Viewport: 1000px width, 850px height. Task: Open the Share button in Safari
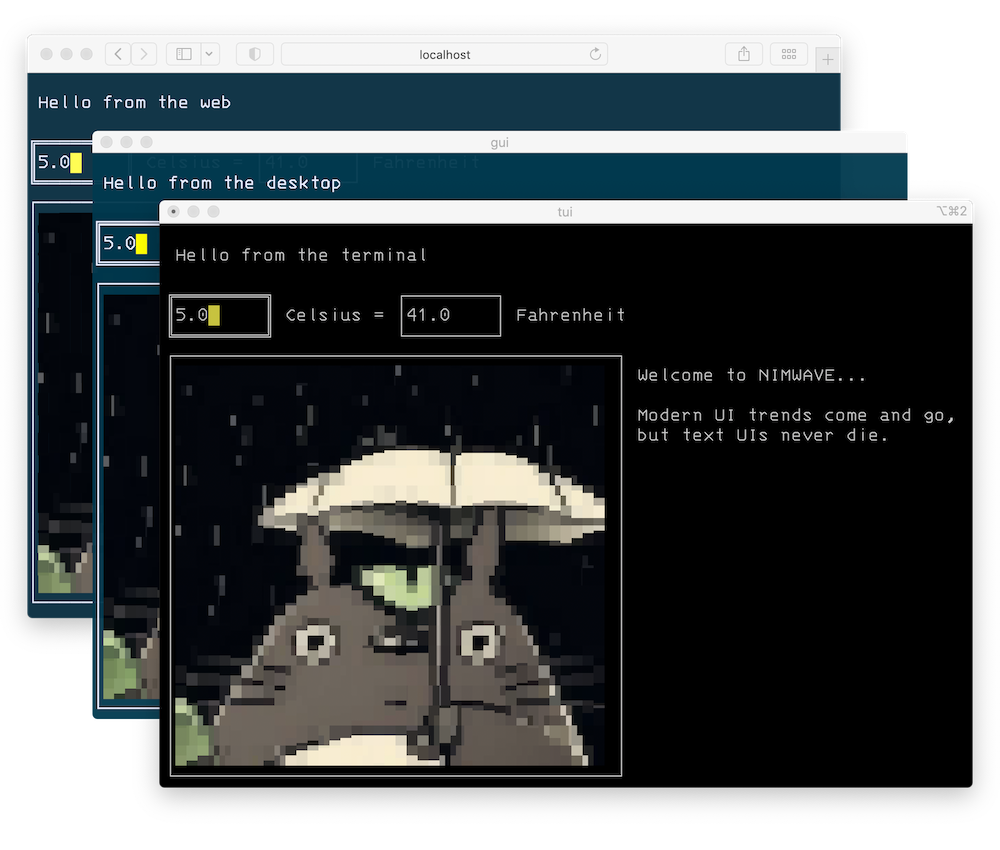coord(744,54)
